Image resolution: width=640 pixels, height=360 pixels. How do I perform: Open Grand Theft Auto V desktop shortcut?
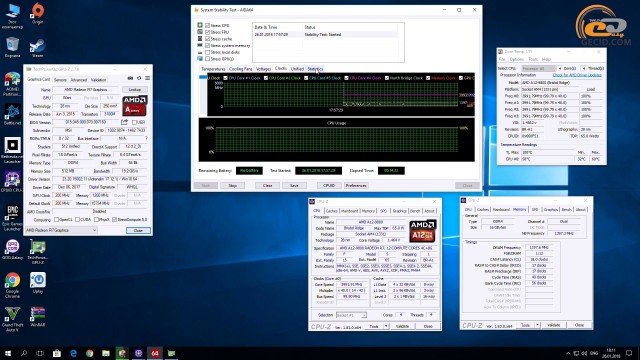[x=12, y=319]
